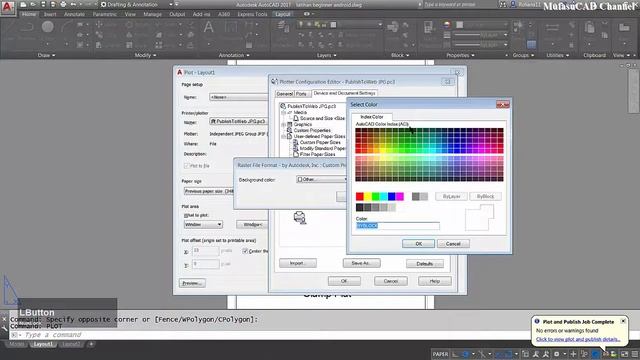The width and height of the screenshot is (640, 360).
Task: Click Cancel in Select Color dialog
Action: [453, 244]
